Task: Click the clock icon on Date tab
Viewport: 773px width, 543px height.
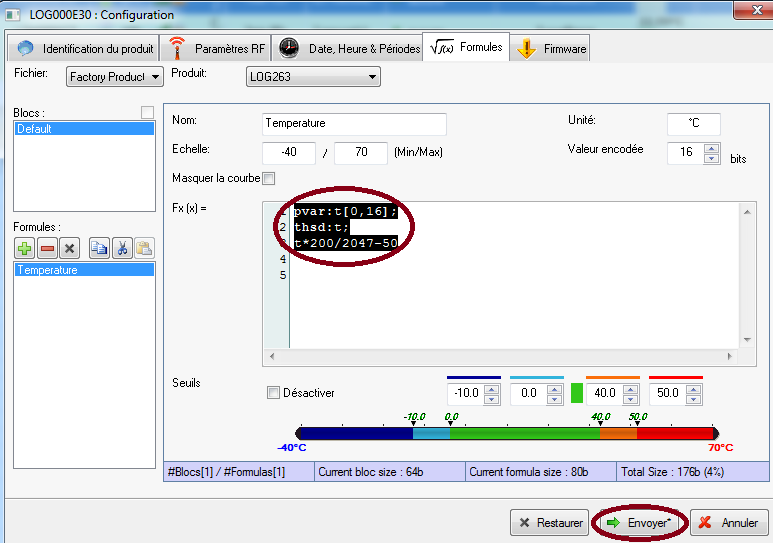Action: coord(289,48)
